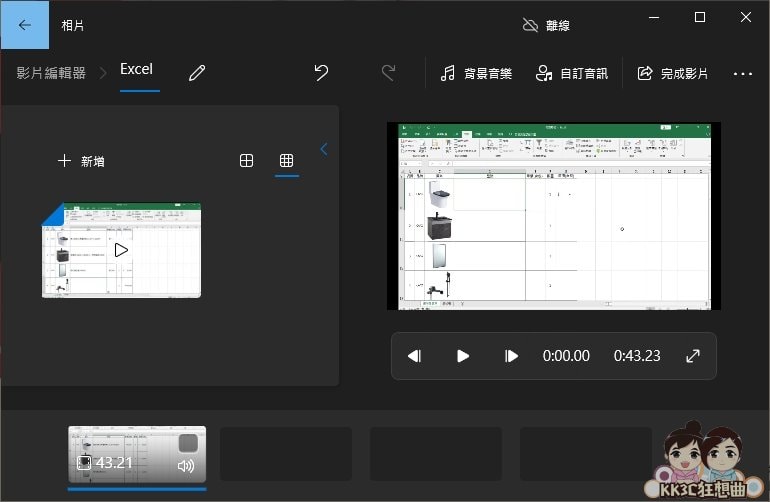Switch the library to the small grid view
Image resolution: width=770 pixels, height=502 pixels.
(286, 161)
